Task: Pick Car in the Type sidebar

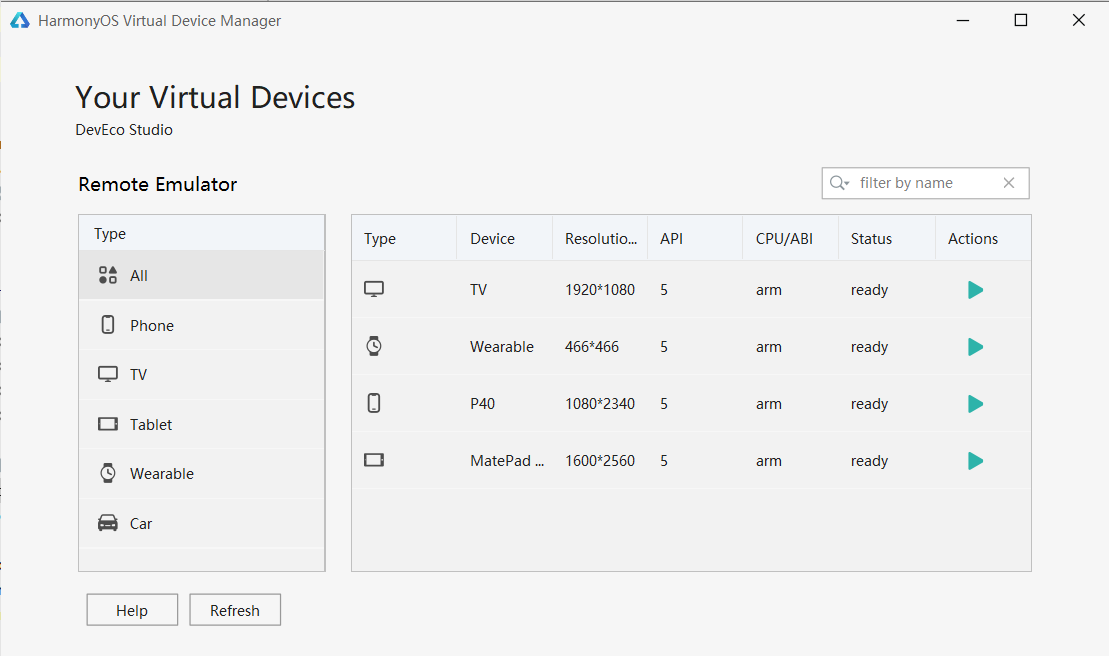Action: coord(202,524)
